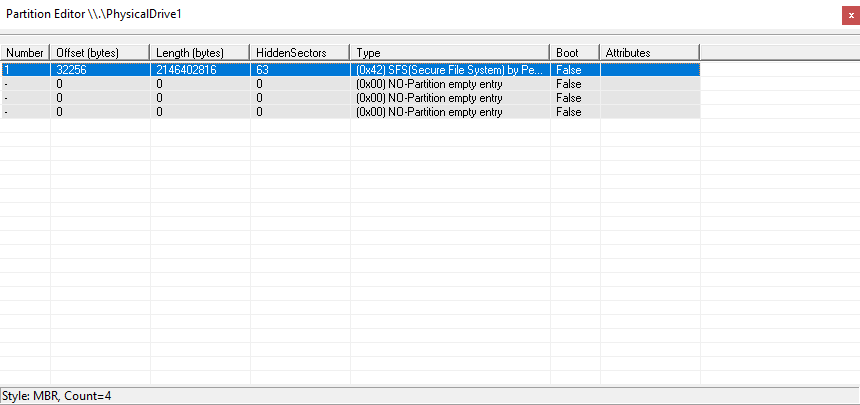Select the (0x42) SFS Secure File System entry

pos(450,70)
